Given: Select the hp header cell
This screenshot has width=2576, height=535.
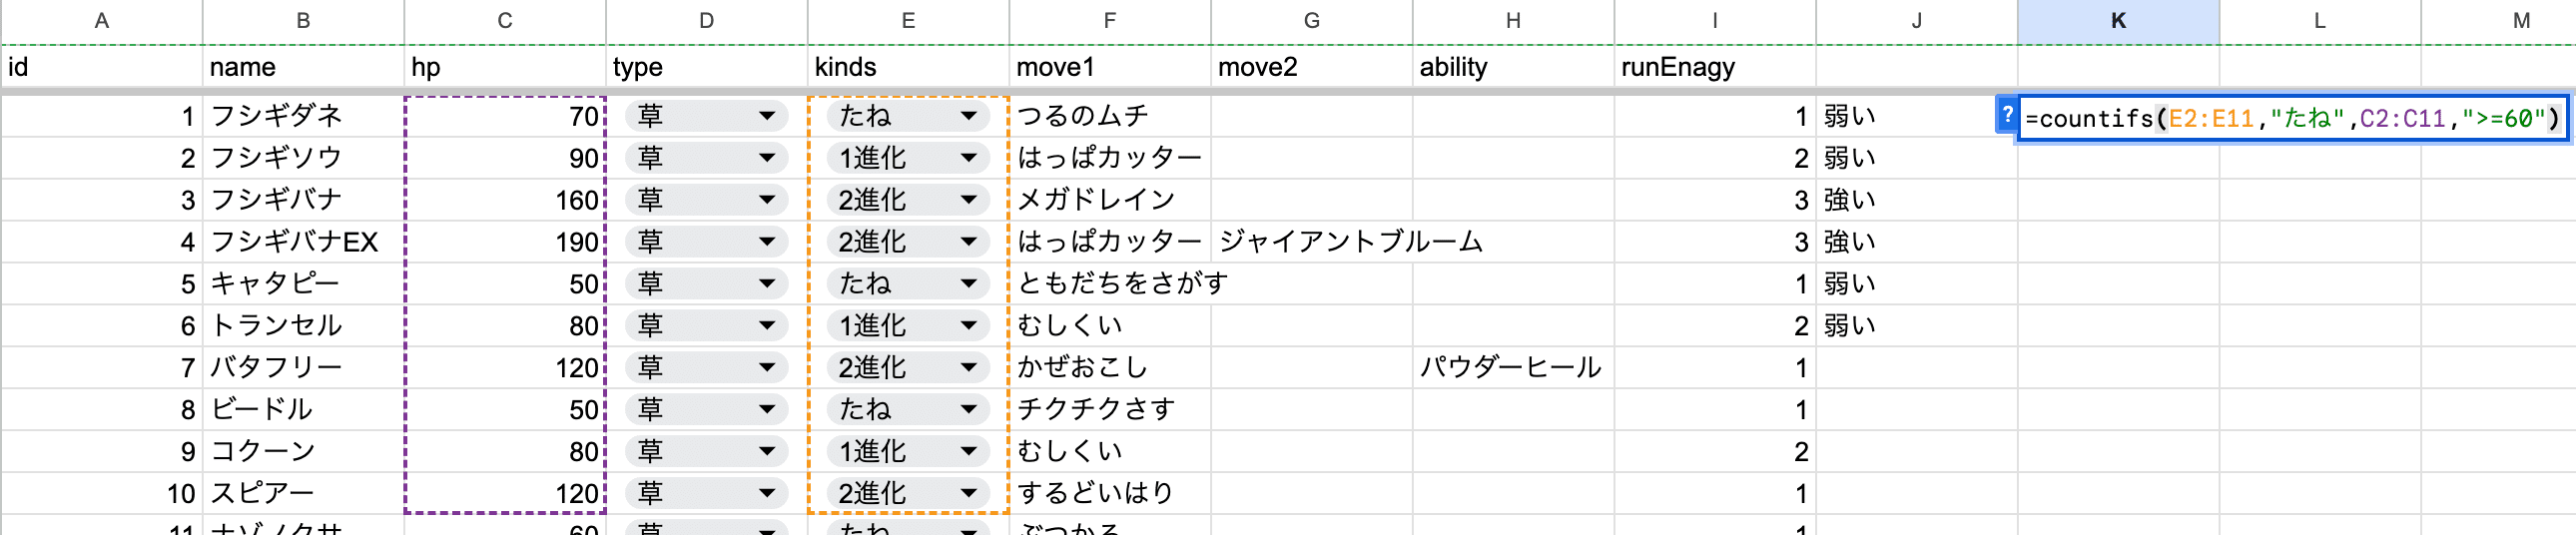Looking at the screenshot, I should pos(505,67).
